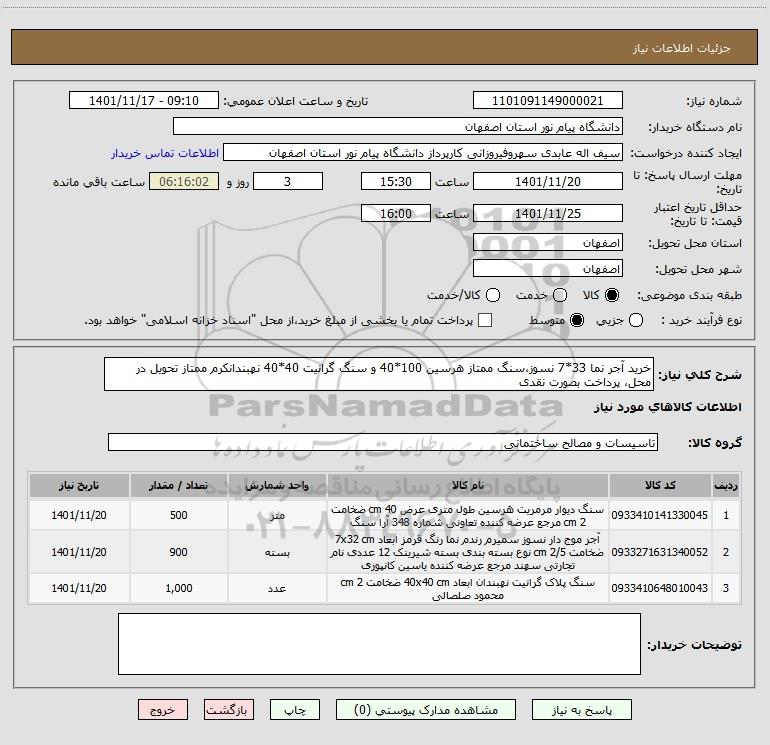Viewport: 770px width, 745px height.
Task: Open اطلاعات تماس خریدار link
Action: tap(165, 153)
